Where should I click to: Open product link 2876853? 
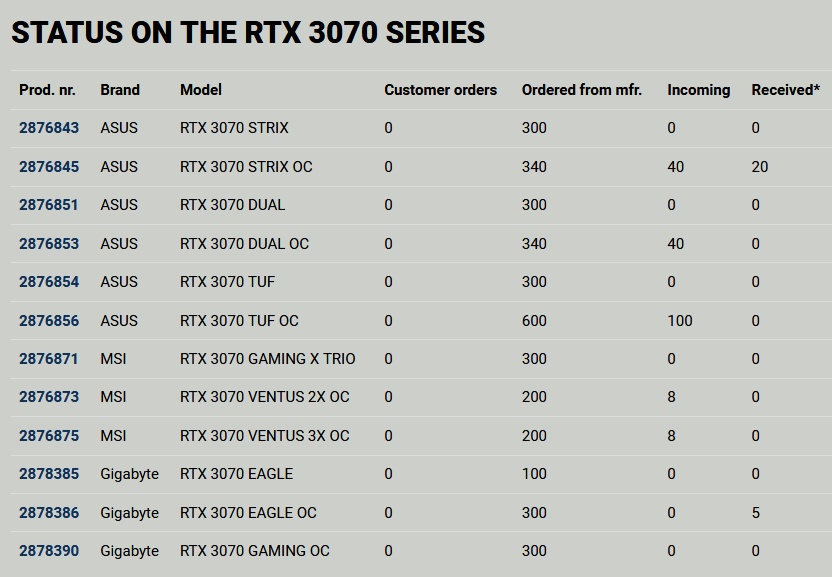[49, 244]
